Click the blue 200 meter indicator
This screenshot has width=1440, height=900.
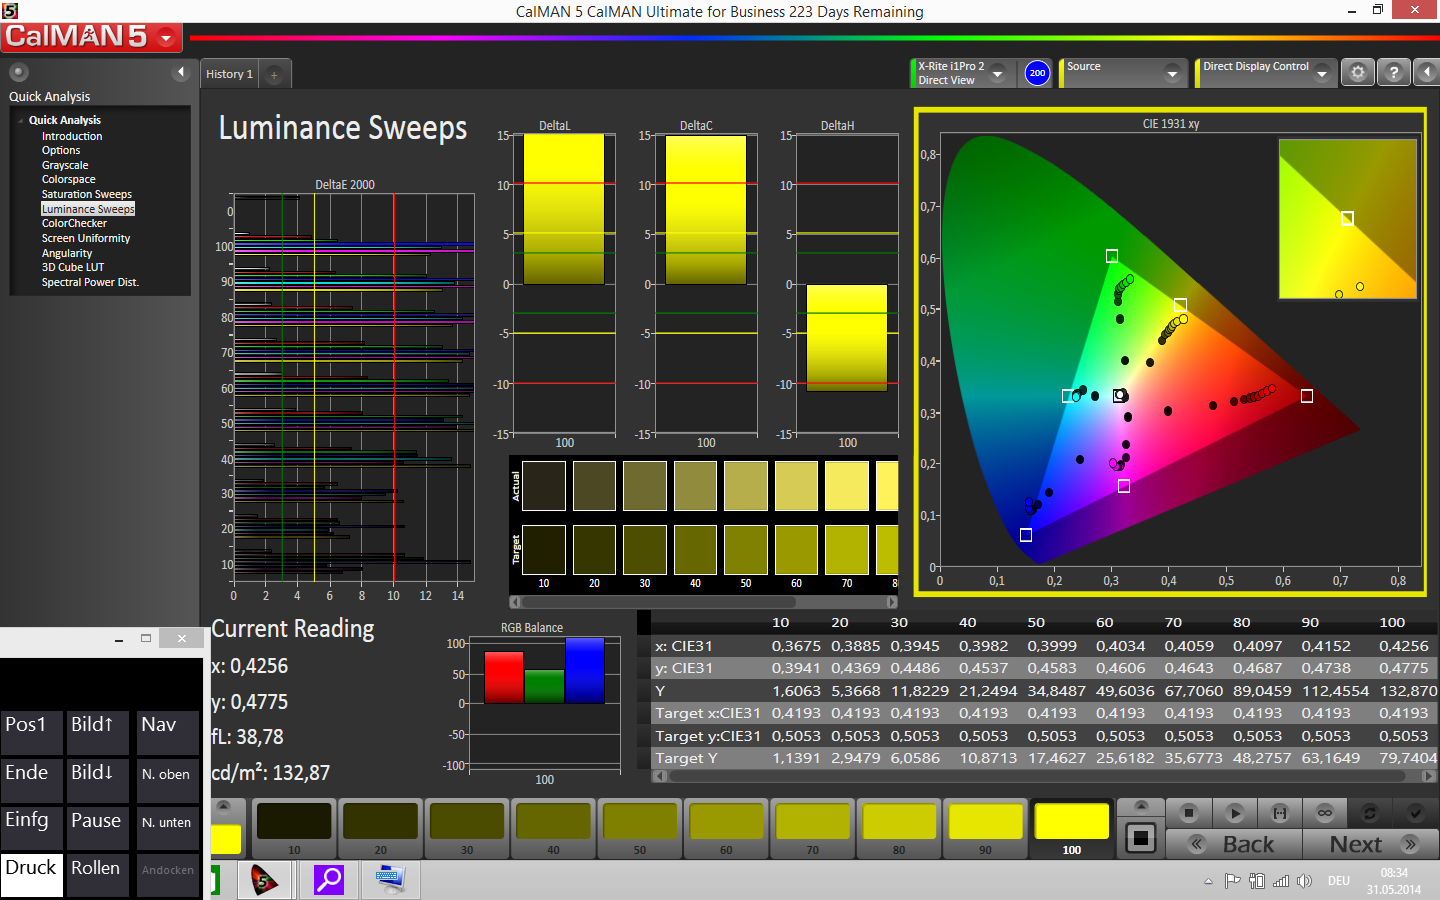point(1037,73)
